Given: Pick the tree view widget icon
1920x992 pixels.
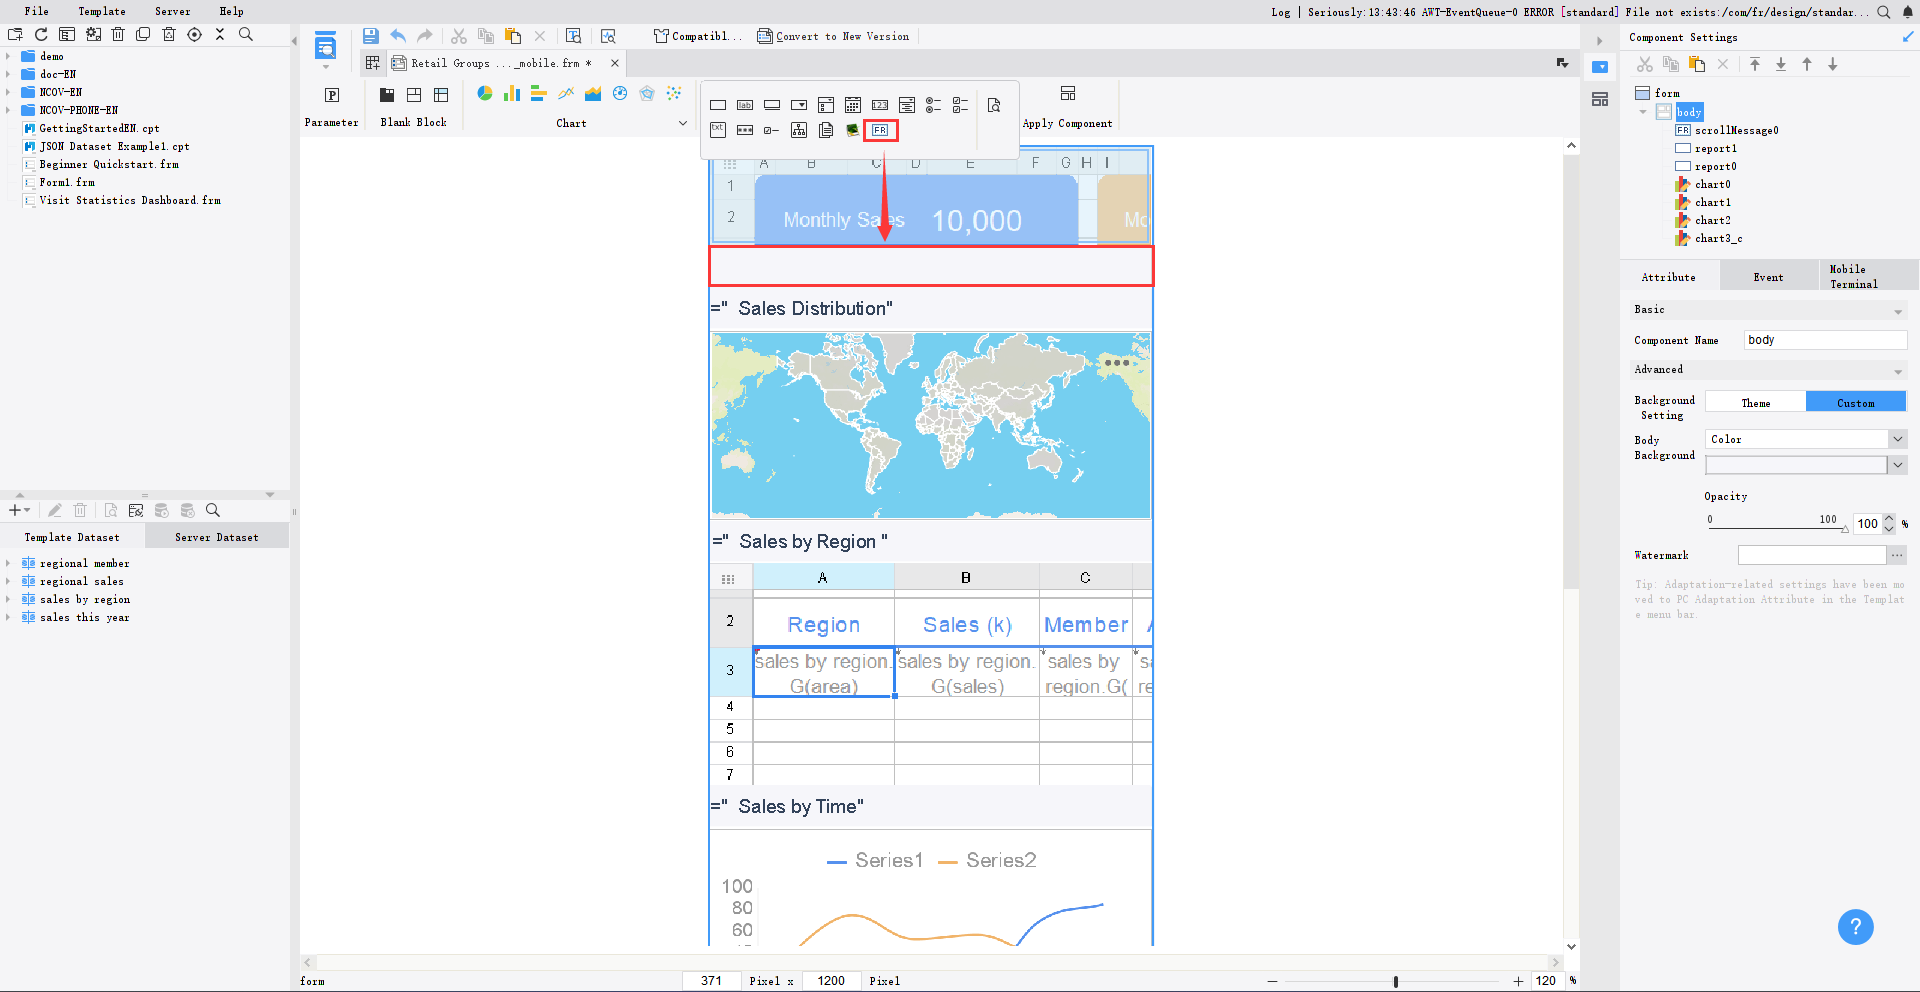Looking at the screenshot, I should click(x=799, y=130).
